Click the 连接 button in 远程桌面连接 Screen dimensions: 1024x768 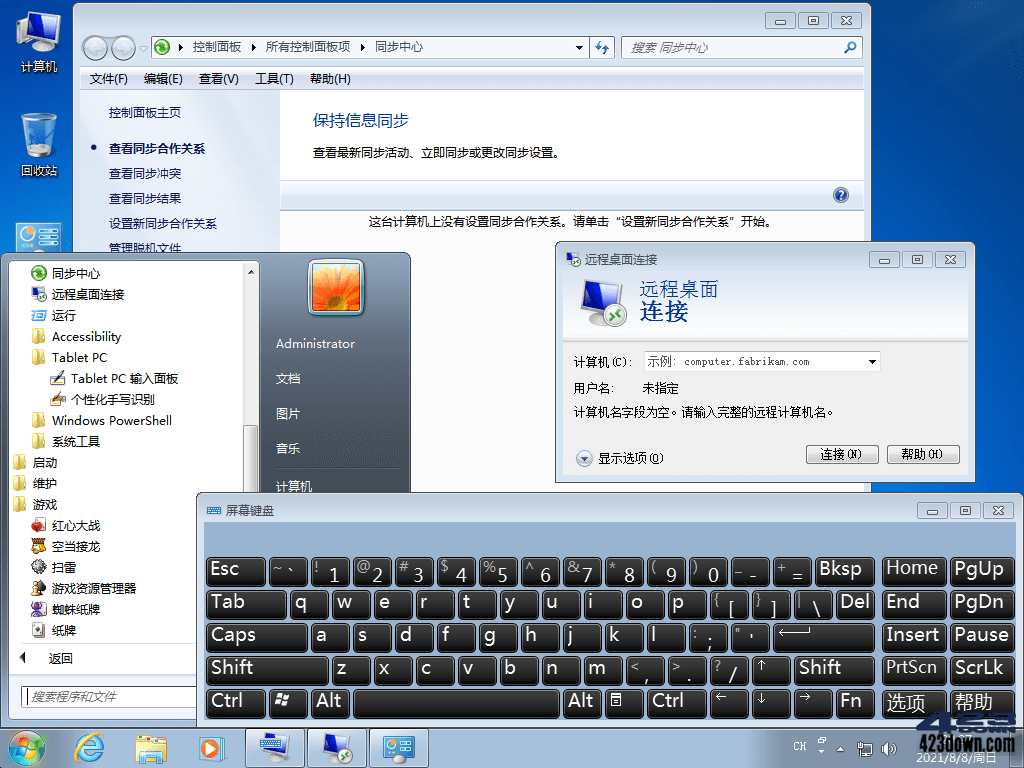[840, 454]
